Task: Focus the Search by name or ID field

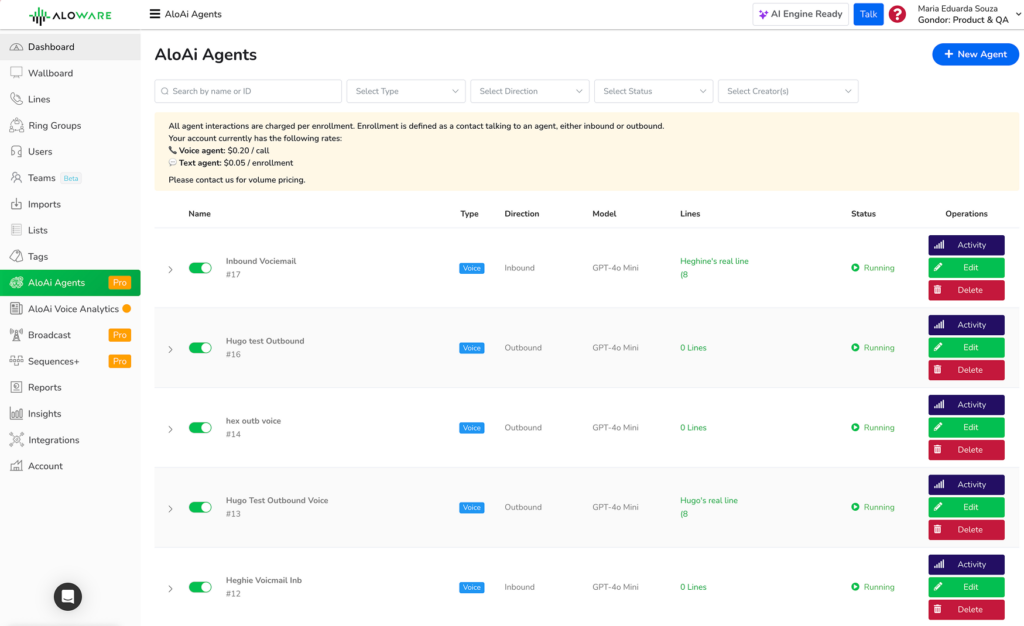Action: tap(248, 91)
